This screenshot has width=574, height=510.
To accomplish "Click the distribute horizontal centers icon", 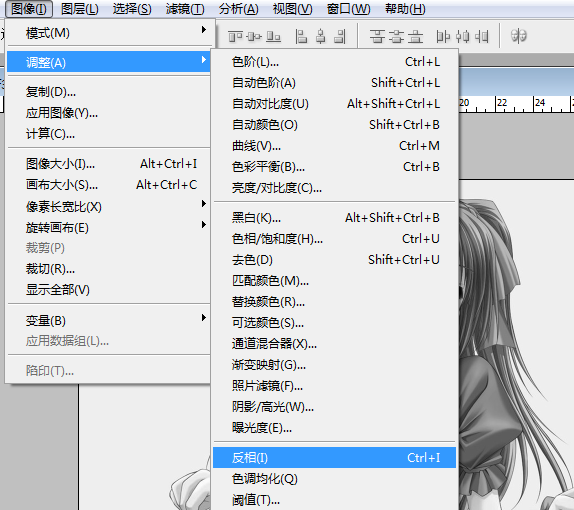I will [463, 37].
